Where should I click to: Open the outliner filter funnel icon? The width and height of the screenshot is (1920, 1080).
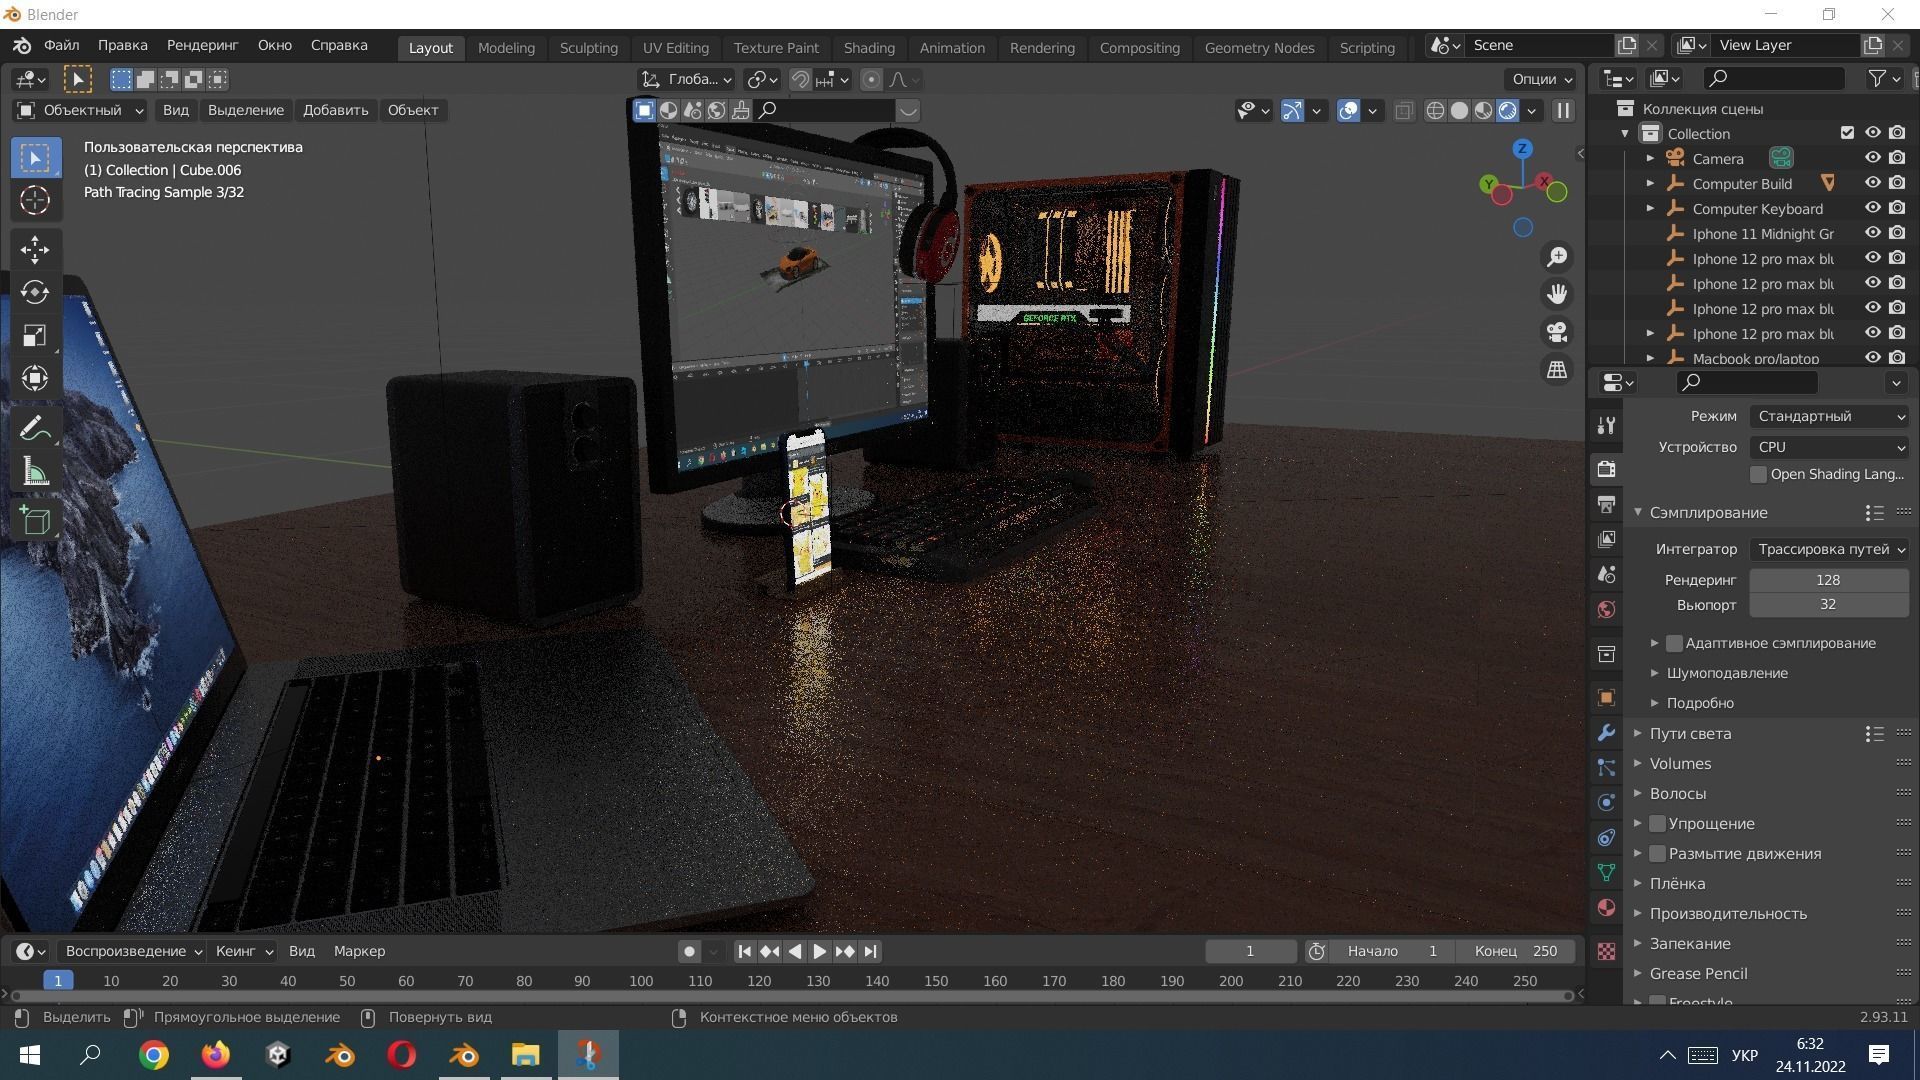1877,78
